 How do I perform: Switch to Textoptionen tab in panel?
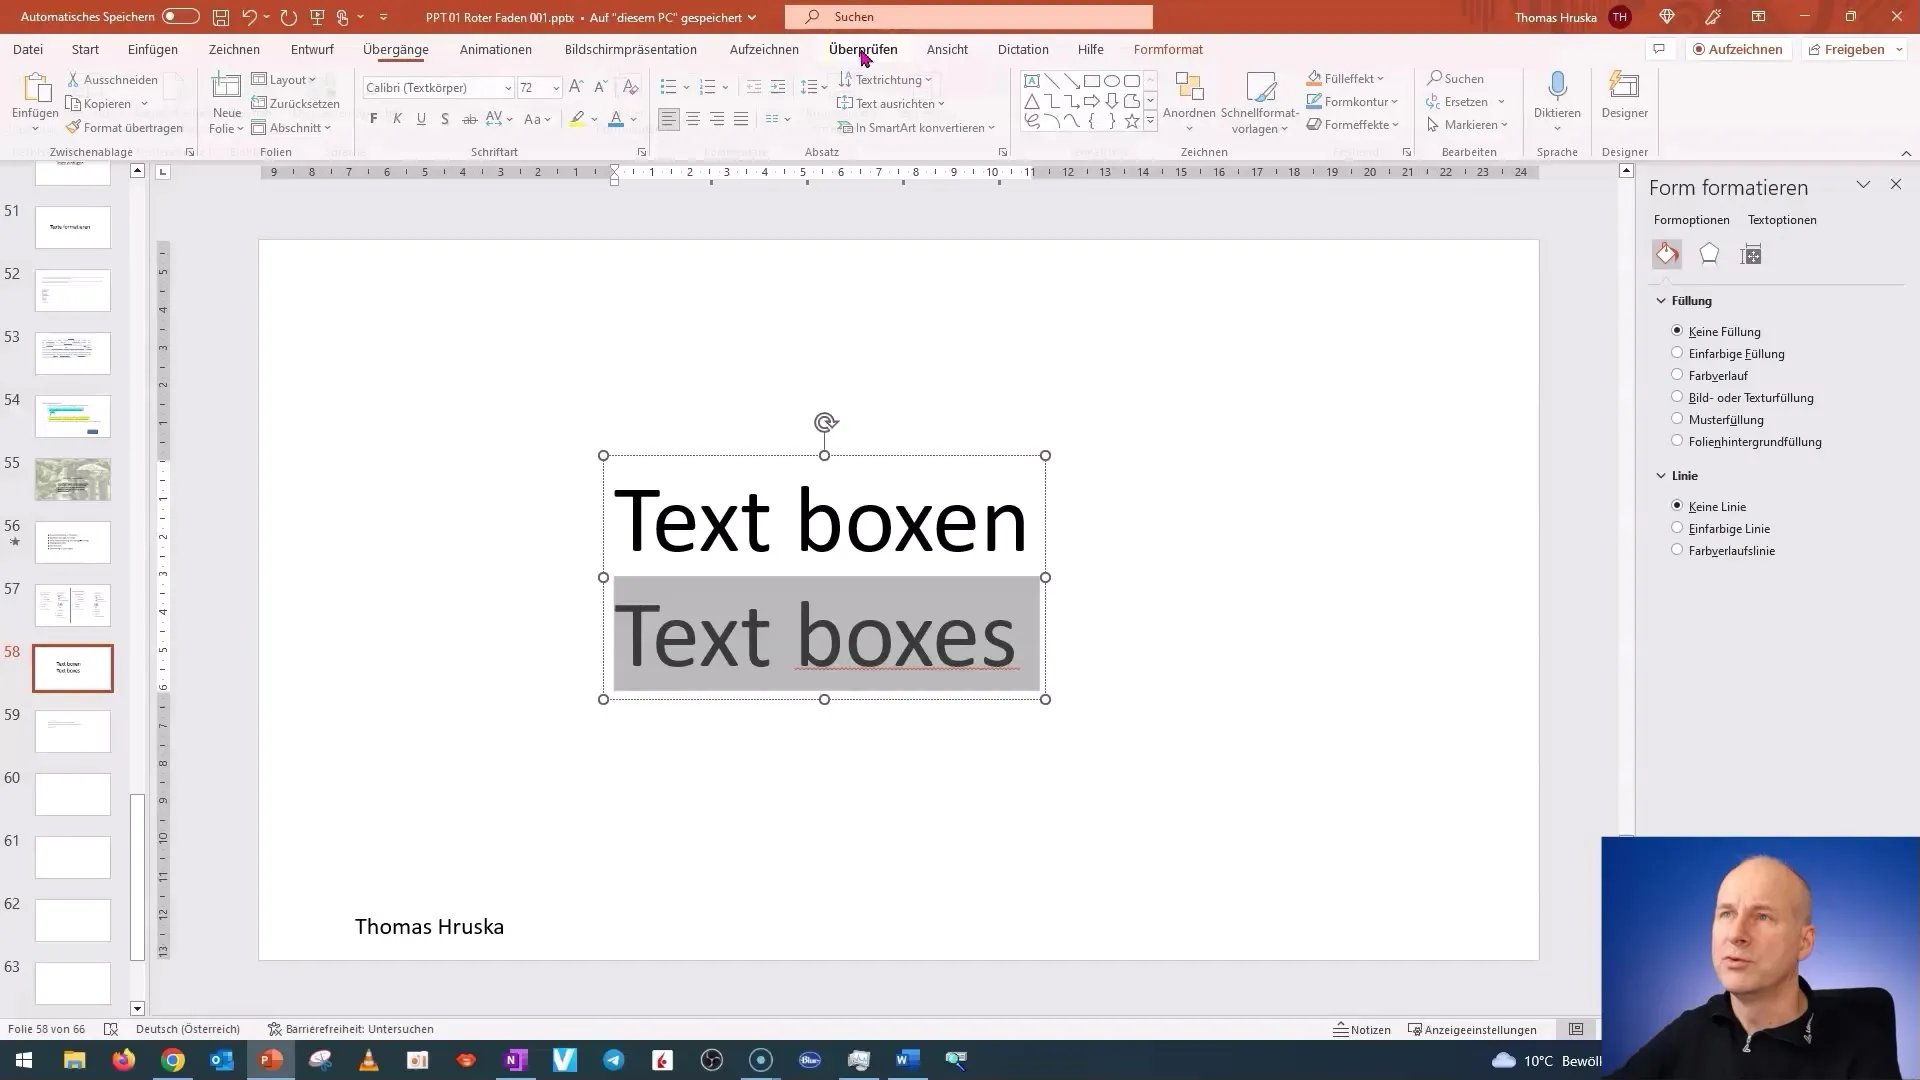[x=1783, y=219]
